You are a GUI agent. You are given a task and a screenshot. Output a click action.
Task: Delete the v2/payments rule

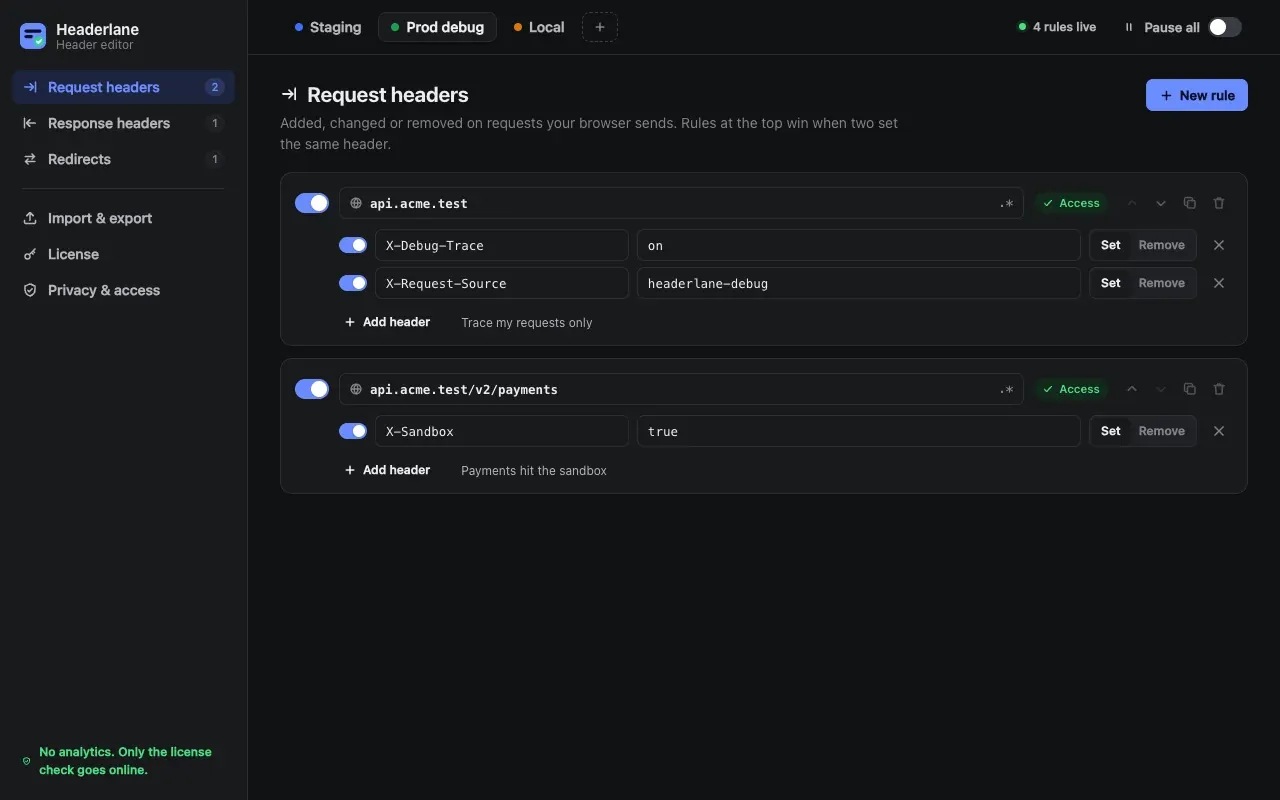(x=1219, y=389)
